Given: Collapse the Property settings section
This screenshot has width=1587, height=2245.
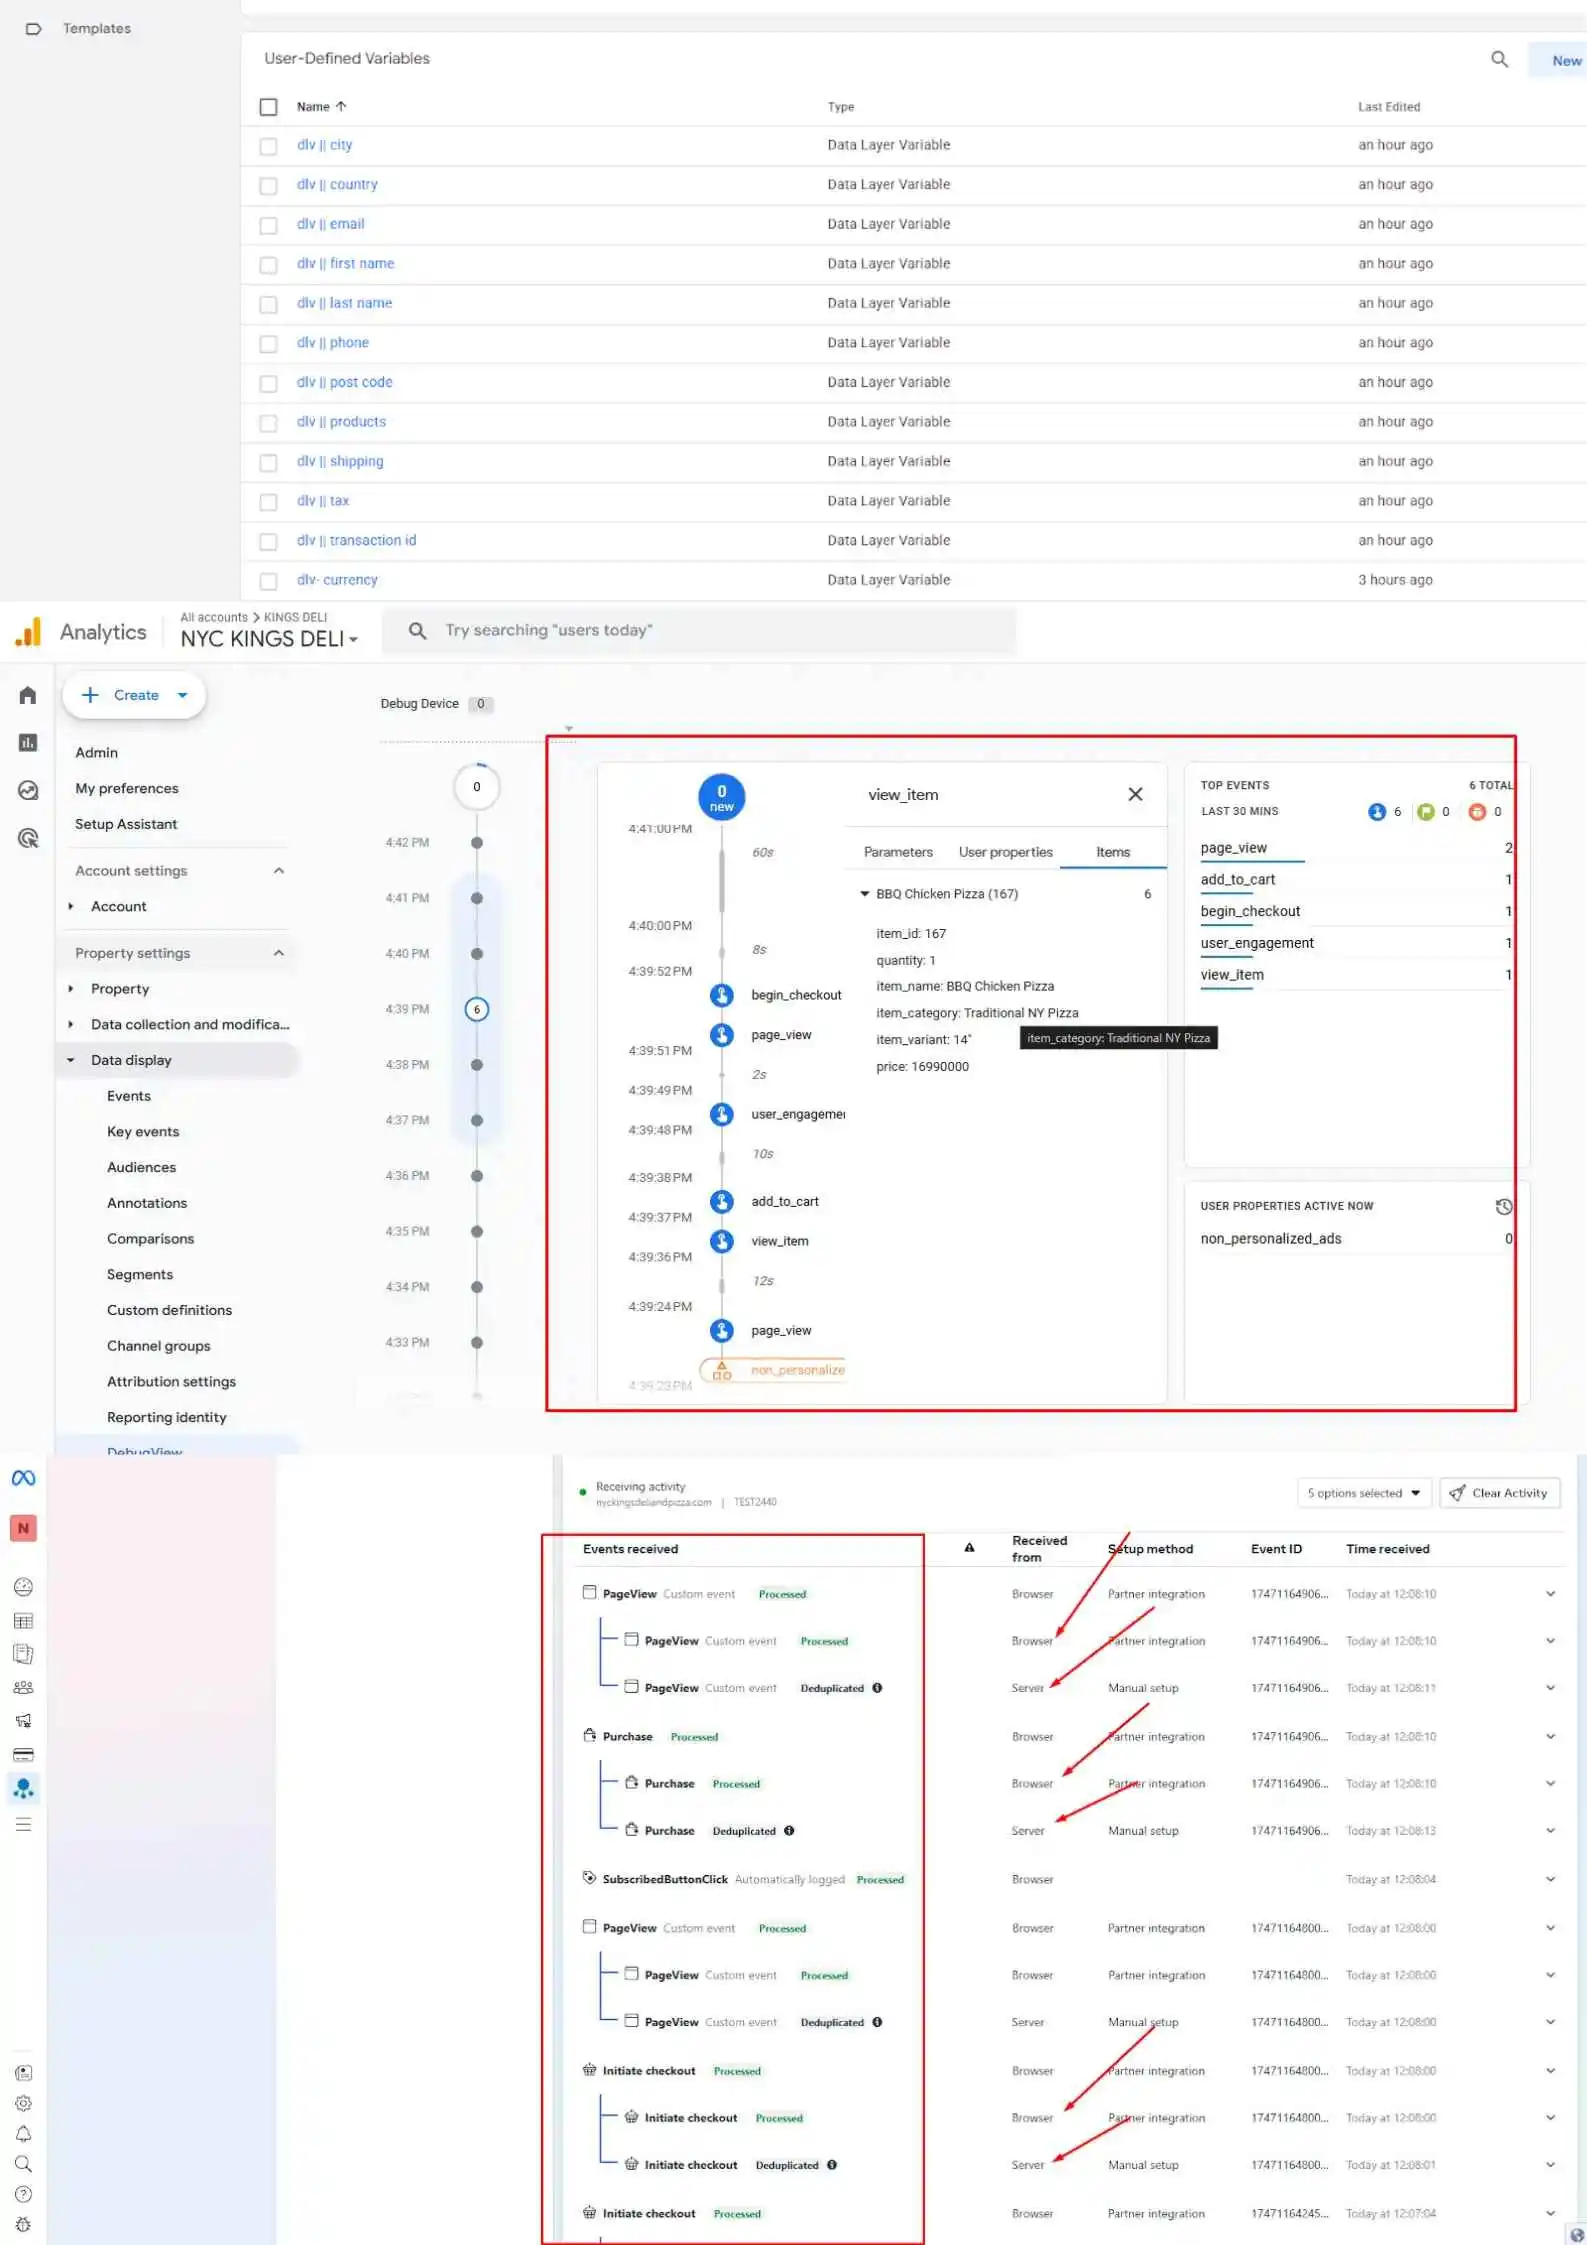Looking at the screenshot, I should (x=278, y=953).
